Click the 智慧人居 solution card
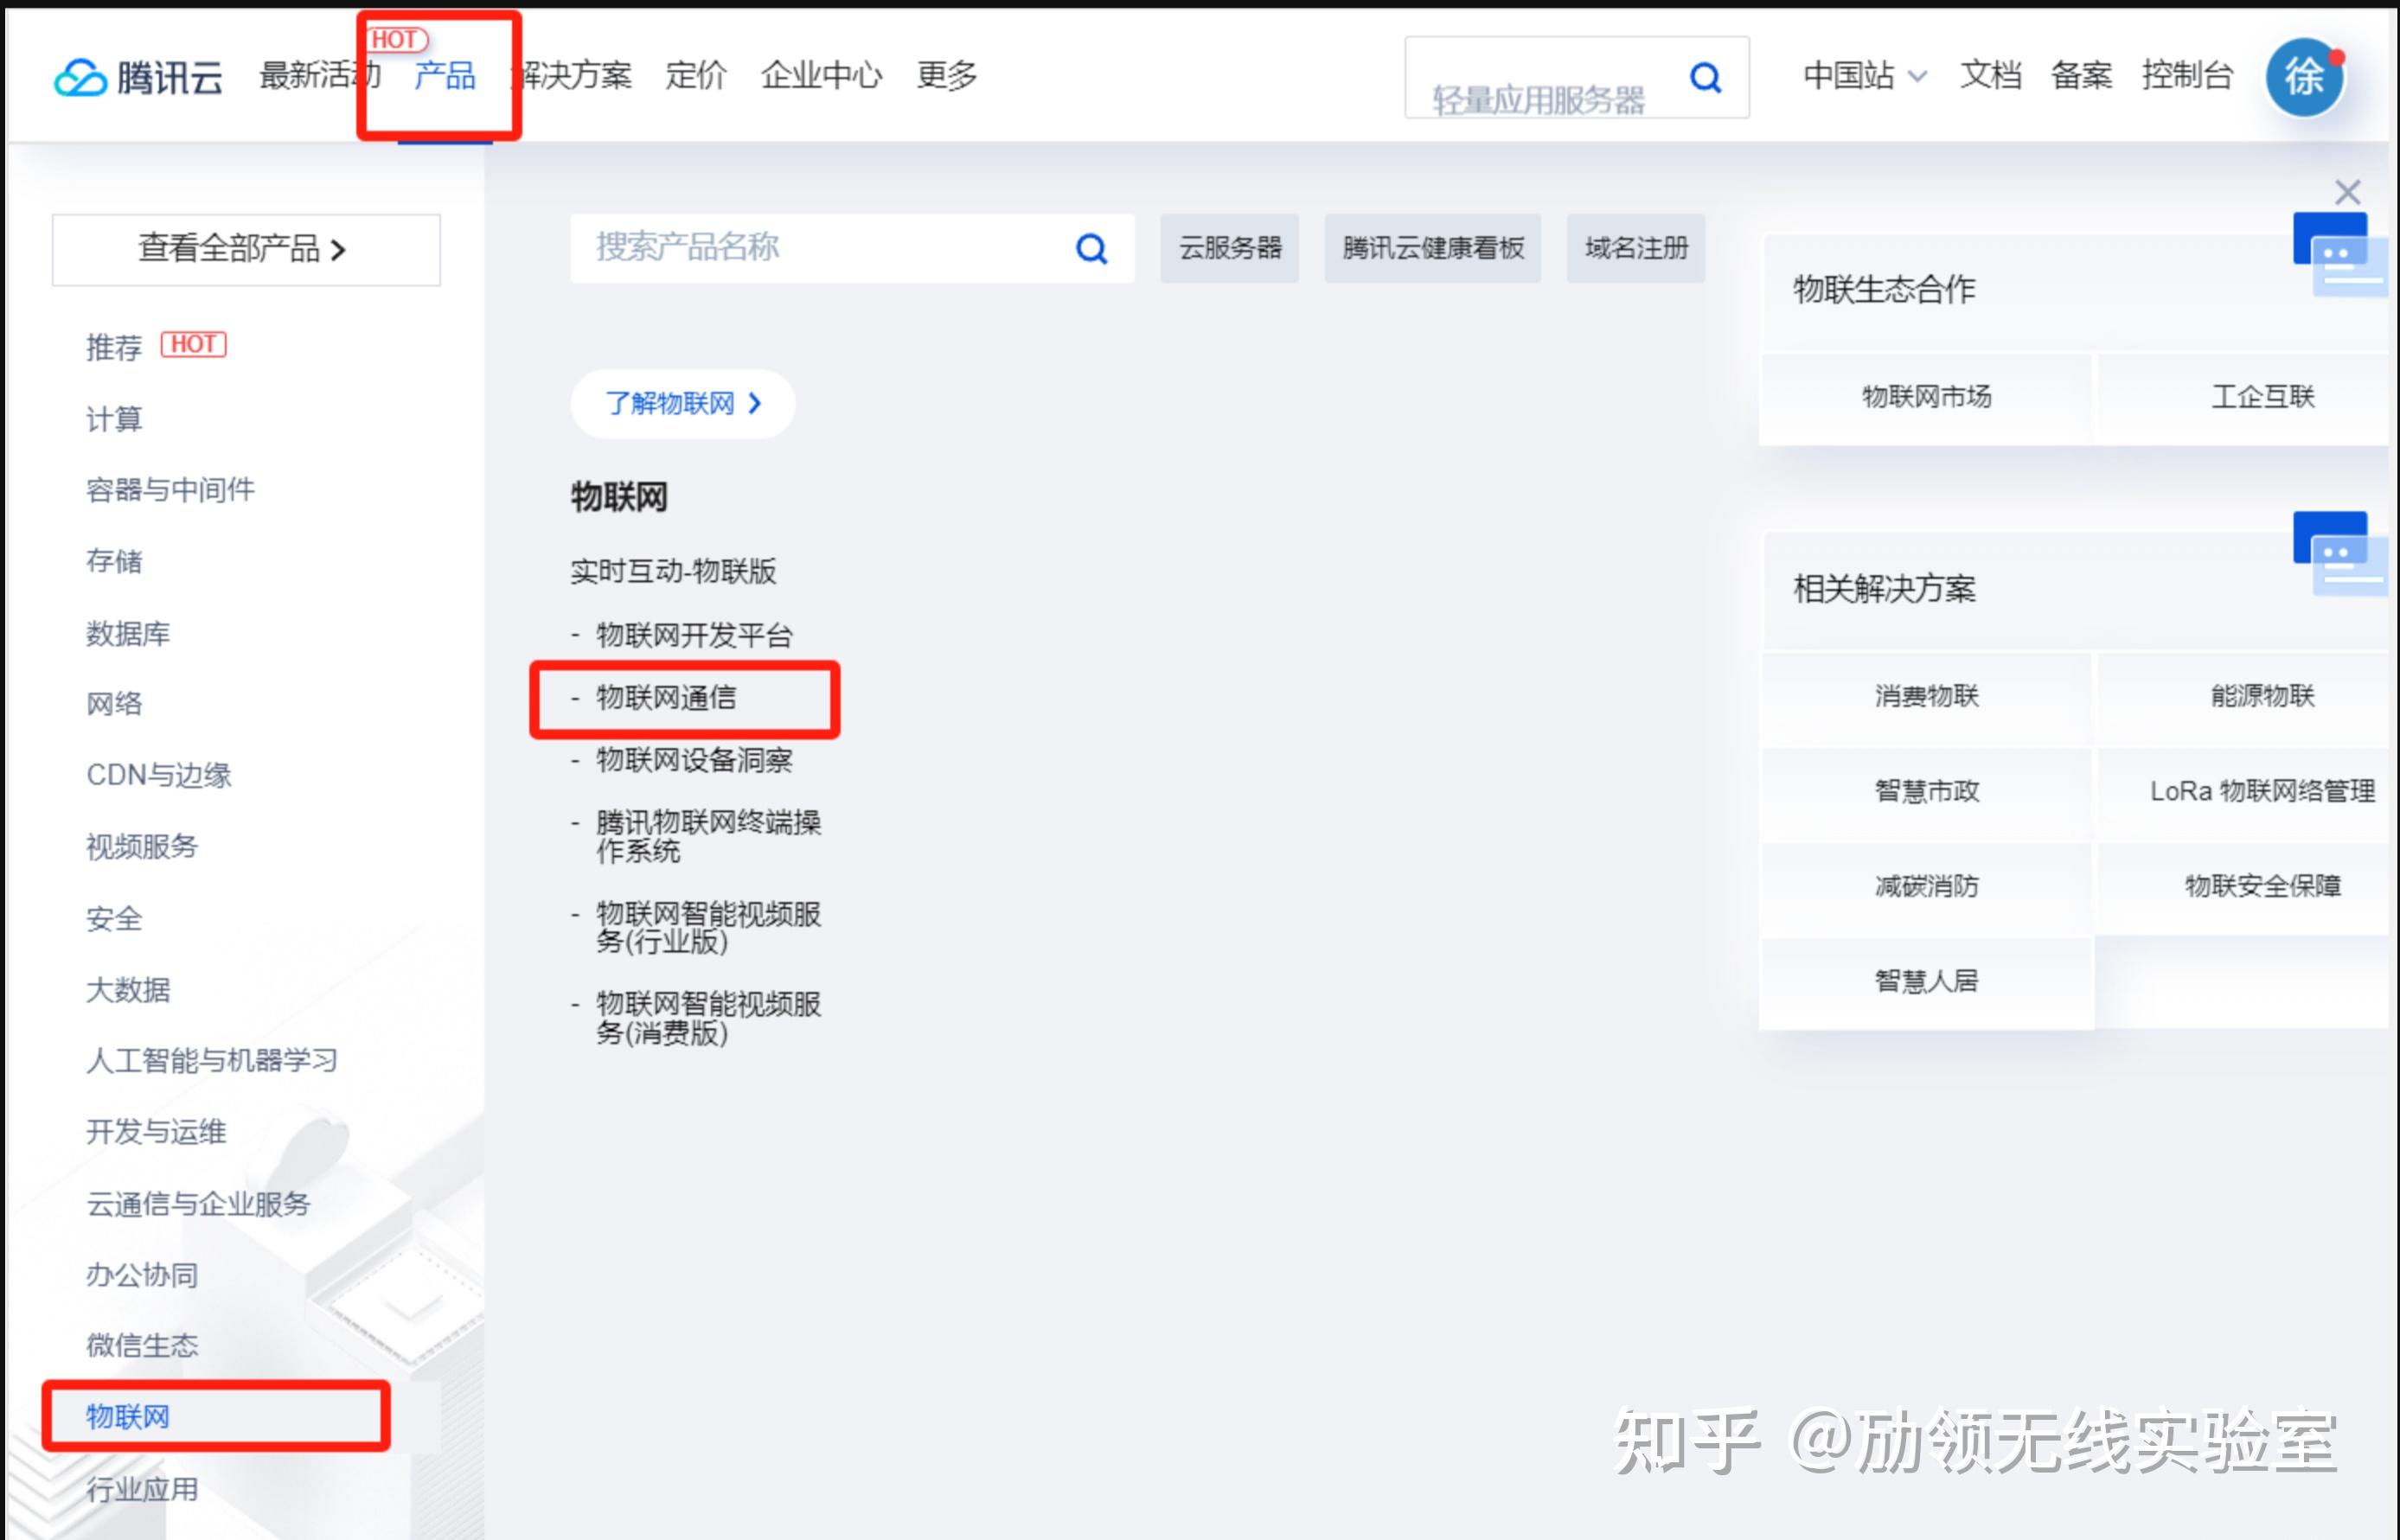Image resolution: width=2400 pixels, height=1540 pixels. 1926,981
